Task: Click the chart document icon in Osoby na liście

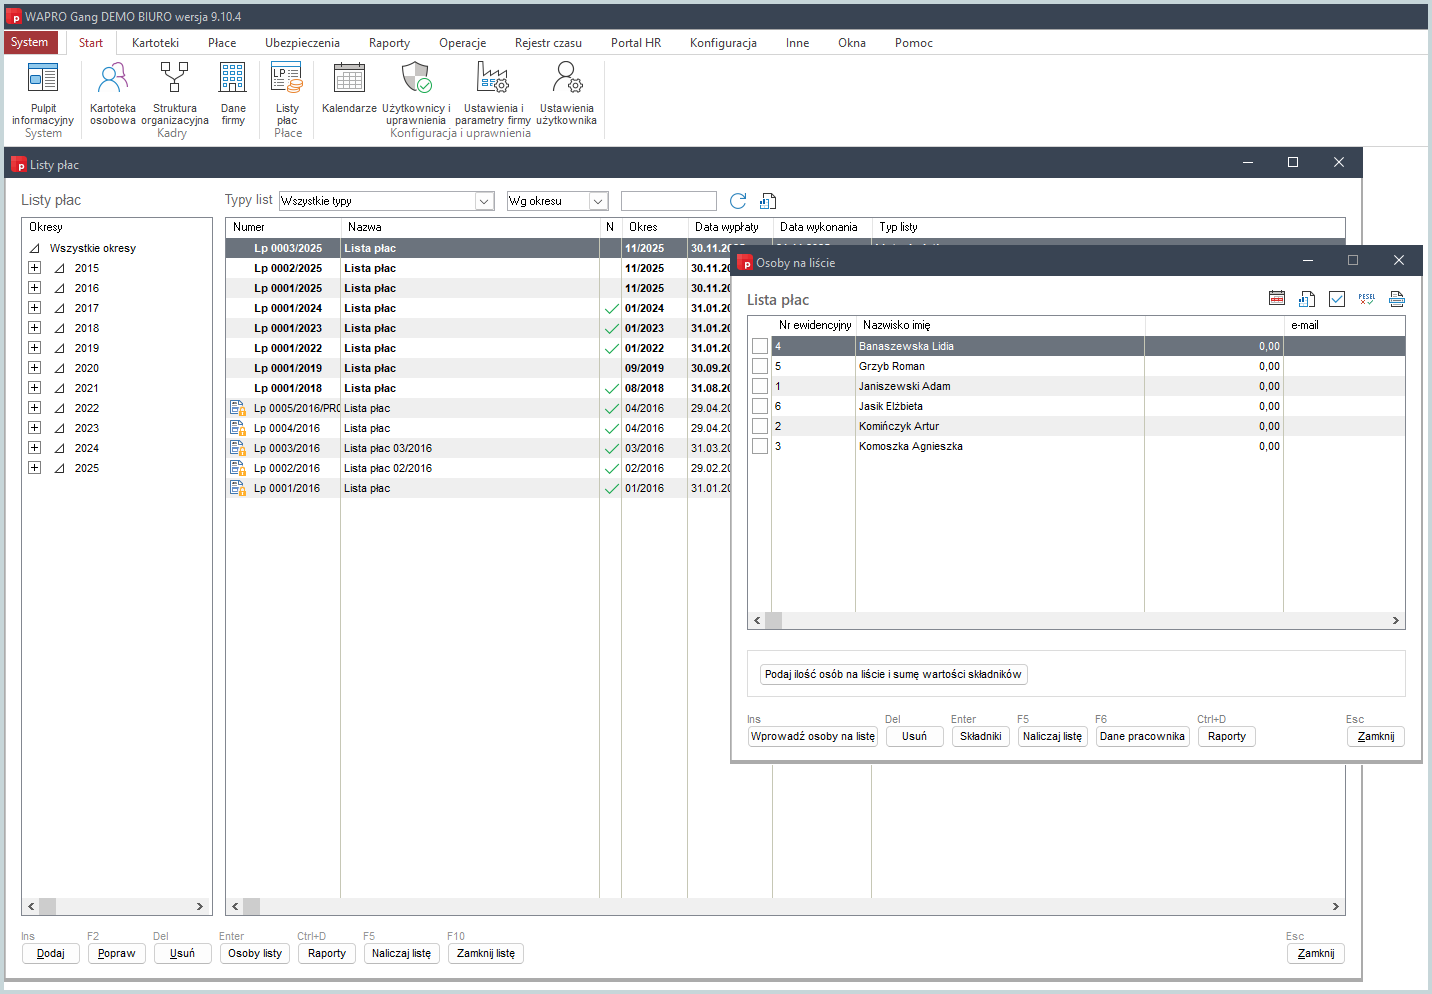Action: [x=1307, y=298]
